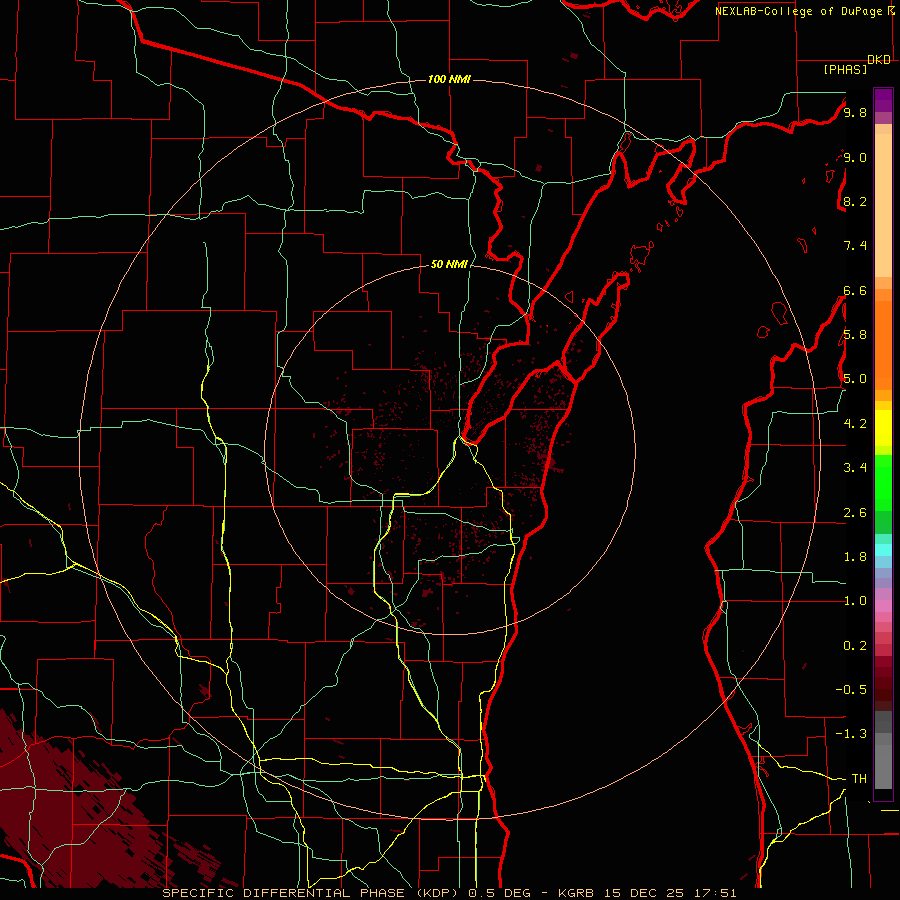The width and height of the screenshot is (900, 900).
Task: Click the [PHAS] product label
Action: pyautogui.click(x=845, y=69)
